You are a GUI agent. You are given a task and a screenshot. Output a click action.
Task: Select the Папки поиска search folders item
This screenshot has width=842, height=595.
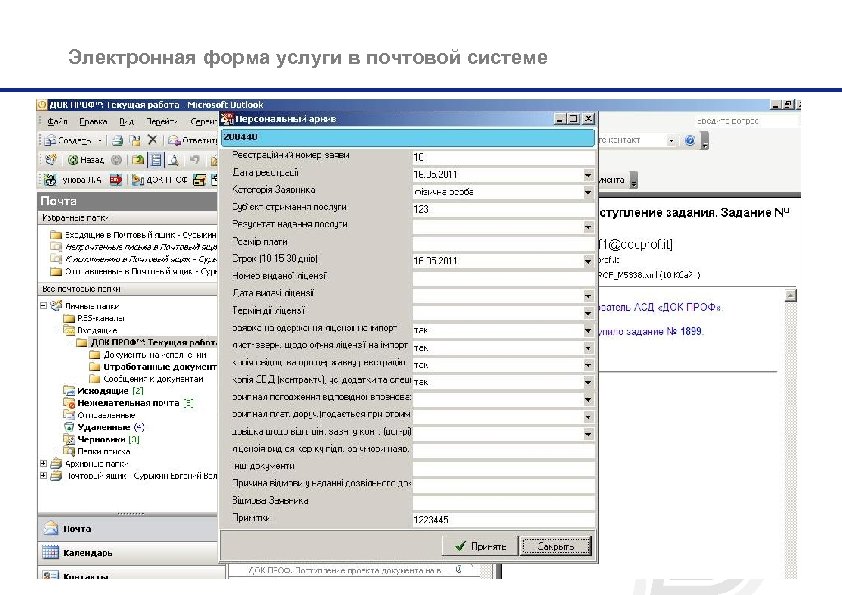pos(104,451)
